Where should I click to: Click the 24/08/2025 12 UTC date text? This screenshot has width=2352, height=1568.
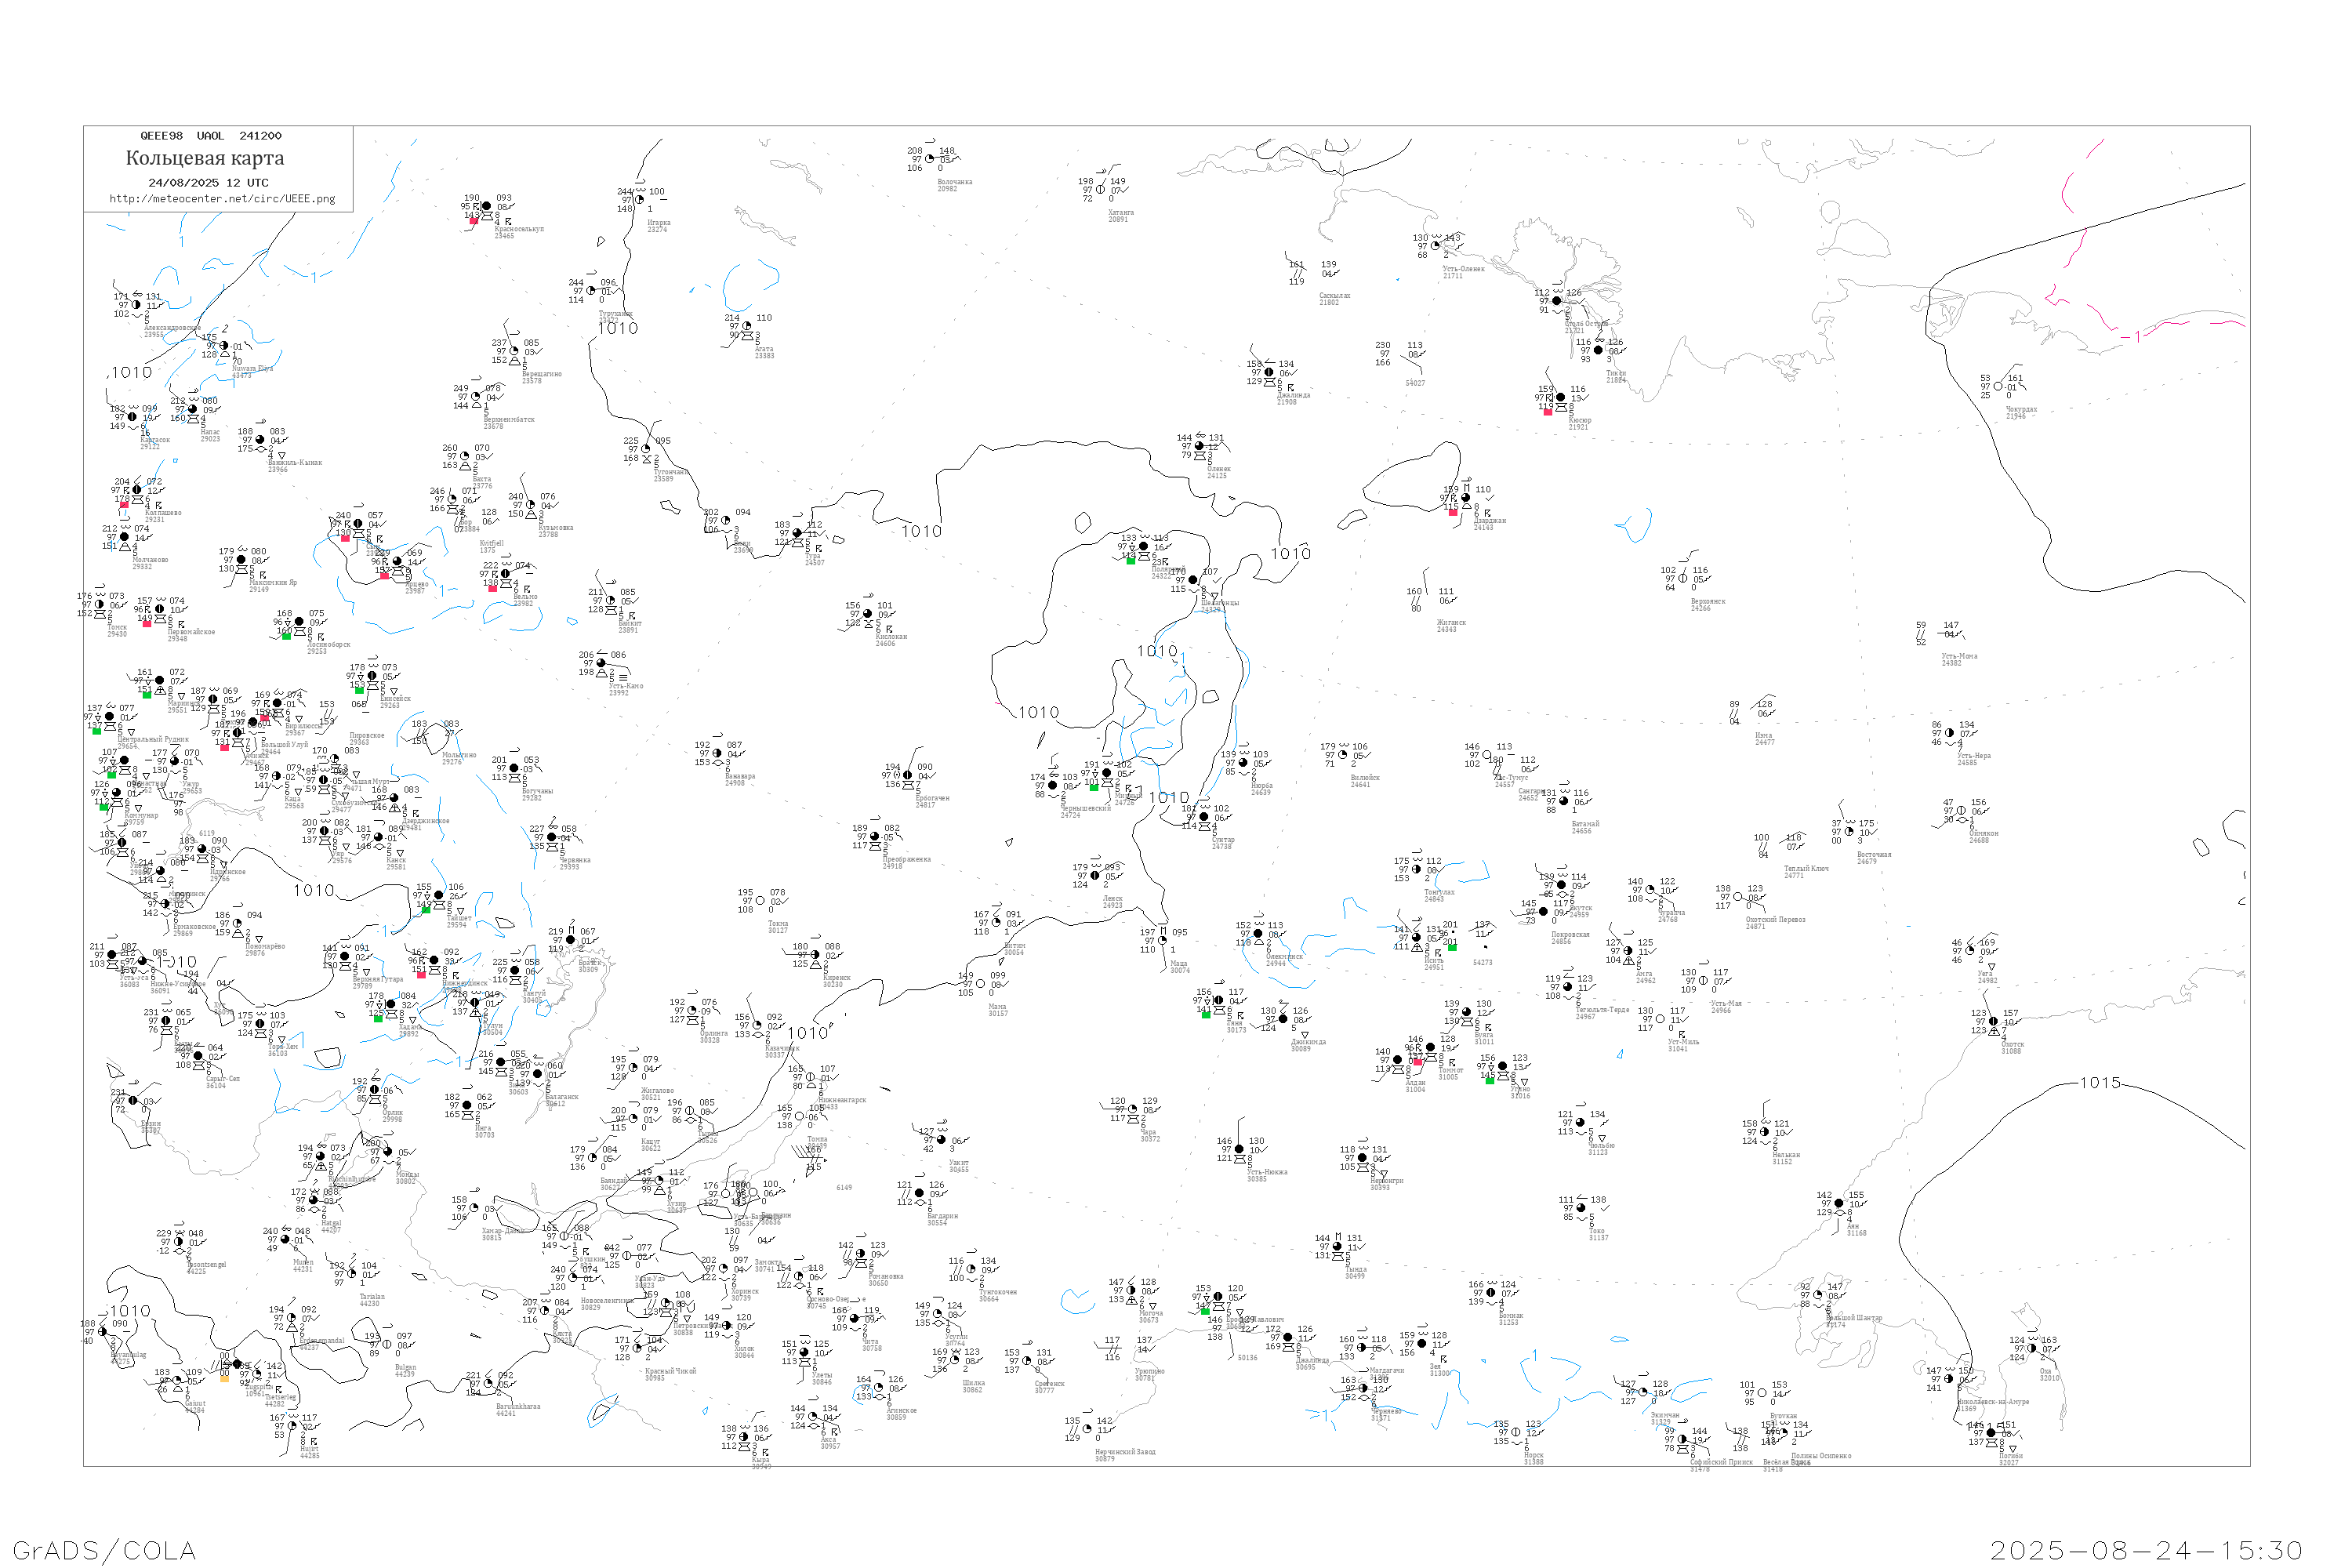(208, 183)
